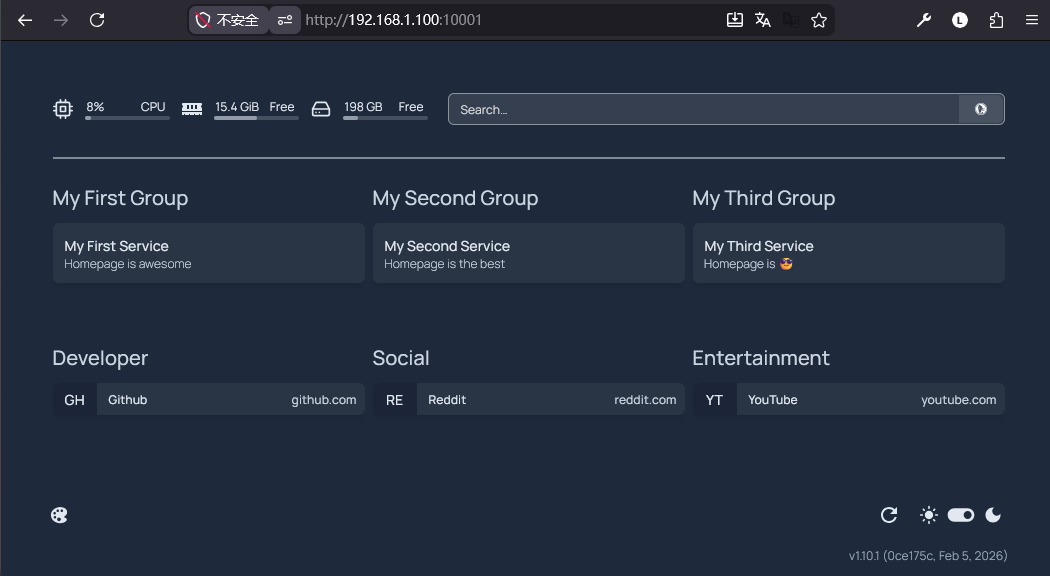
Task: Collapse My Second Group heading
Action: [455, 198]
